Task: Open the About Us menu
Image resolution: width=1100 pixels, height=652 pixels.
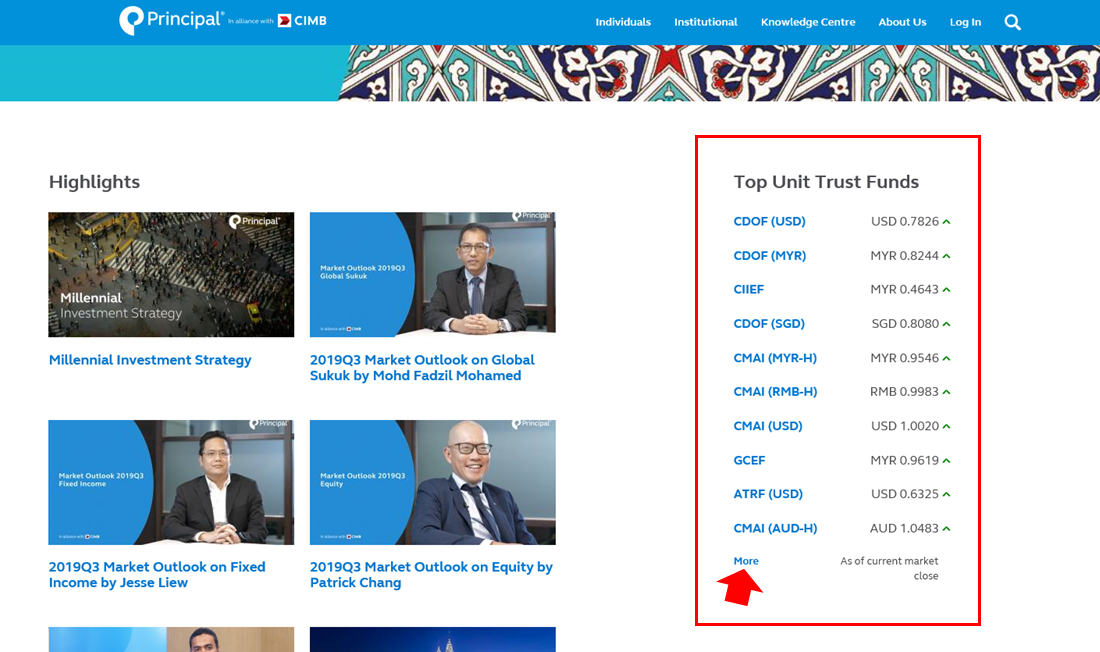Action: tap(902, 22)
